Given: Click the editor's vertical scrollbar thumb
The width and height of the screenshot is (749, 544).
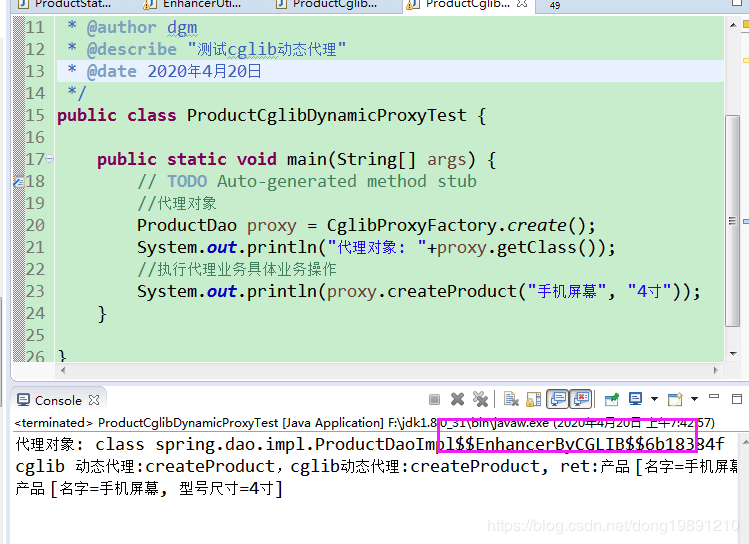Looking at the screenshot, I should click(732, 221).
